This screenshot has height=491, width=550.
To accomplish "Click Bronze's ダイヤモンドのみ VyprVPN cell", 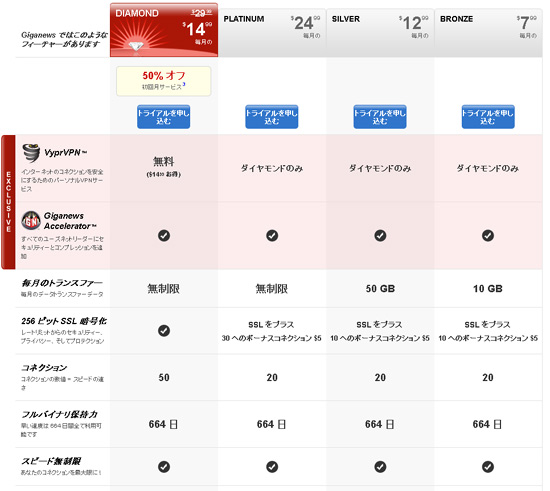I will 488,168.
